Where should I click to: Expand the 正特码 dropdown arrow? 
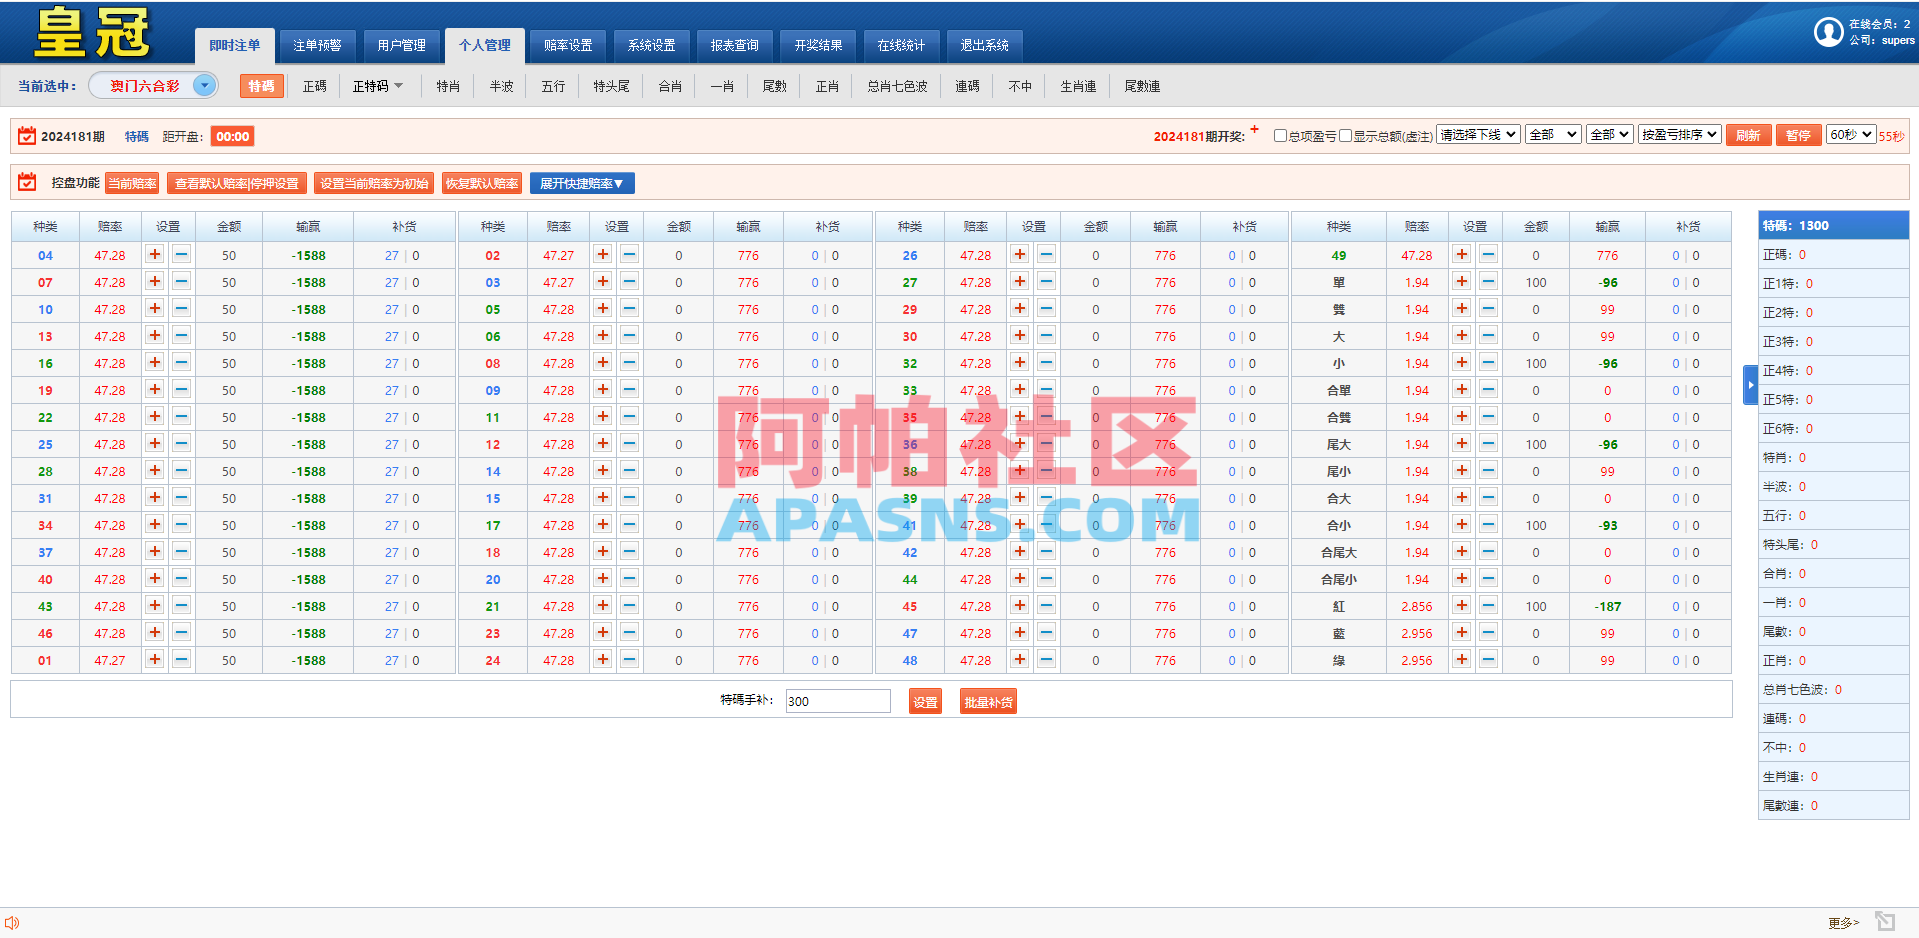400,86
